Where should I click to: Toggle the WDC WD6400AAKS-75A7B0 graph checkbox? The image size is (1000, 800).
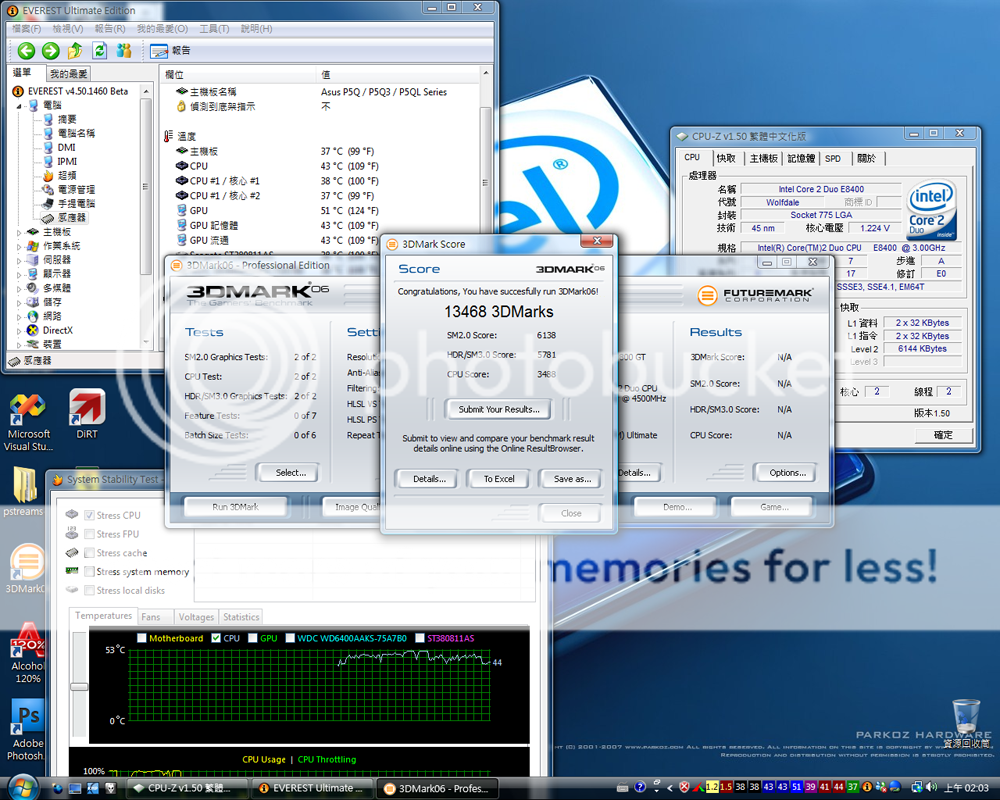click(x=290, y=638)
